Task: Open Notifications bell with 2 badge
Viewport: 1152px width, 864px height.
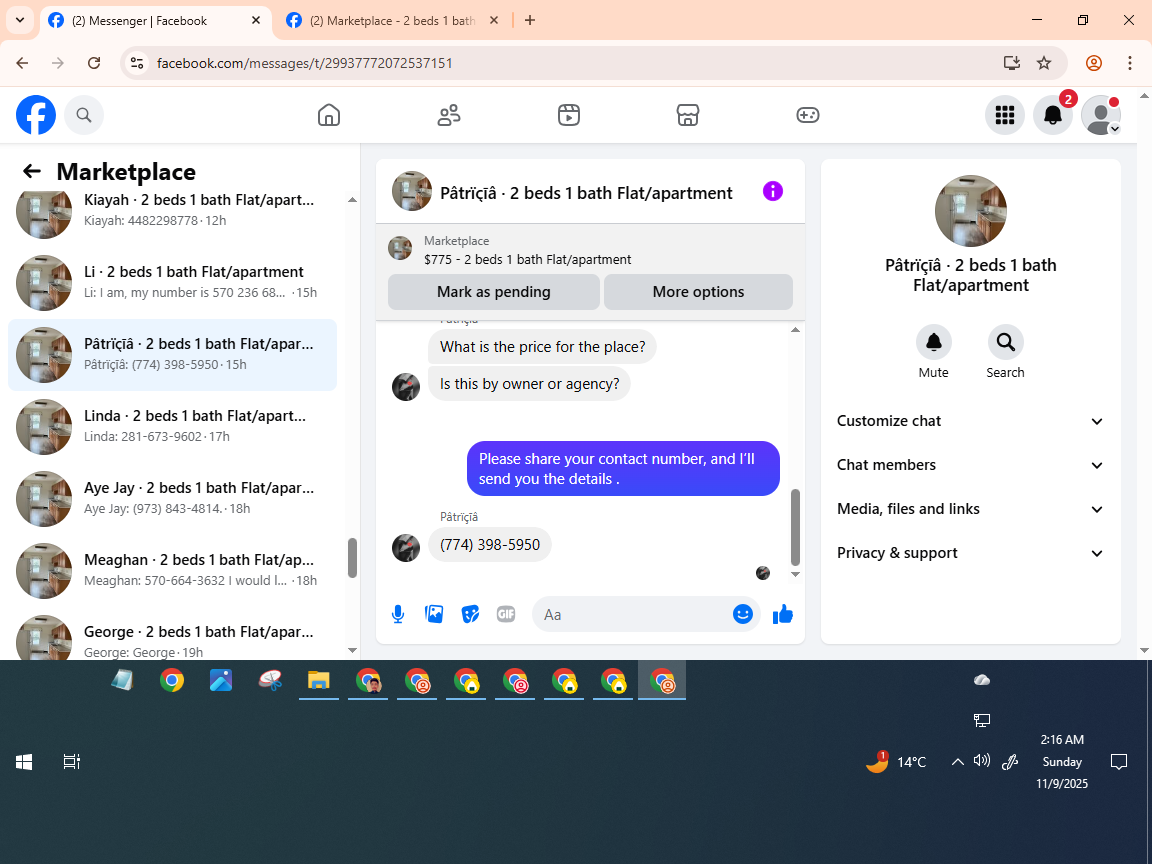Action: click(x=1053, y=115)
